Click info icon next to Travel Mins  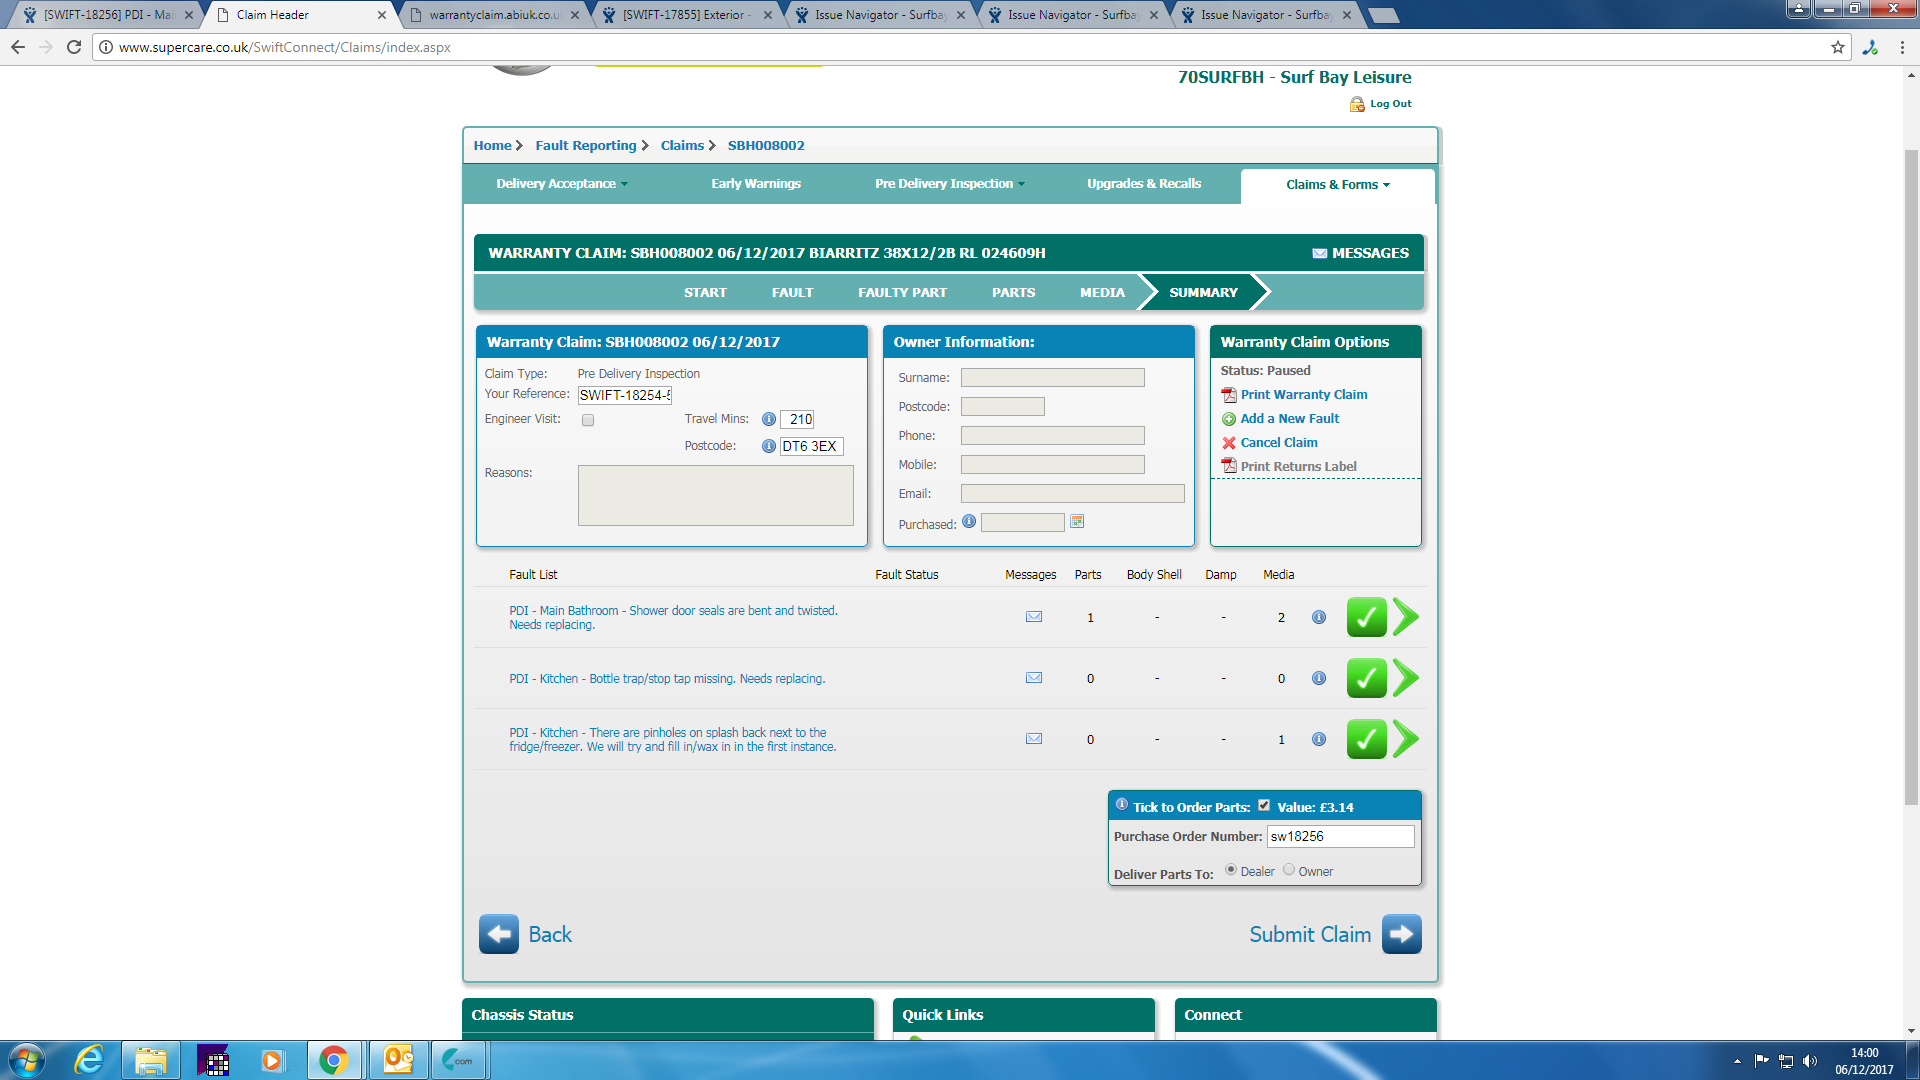coord(768,420)
